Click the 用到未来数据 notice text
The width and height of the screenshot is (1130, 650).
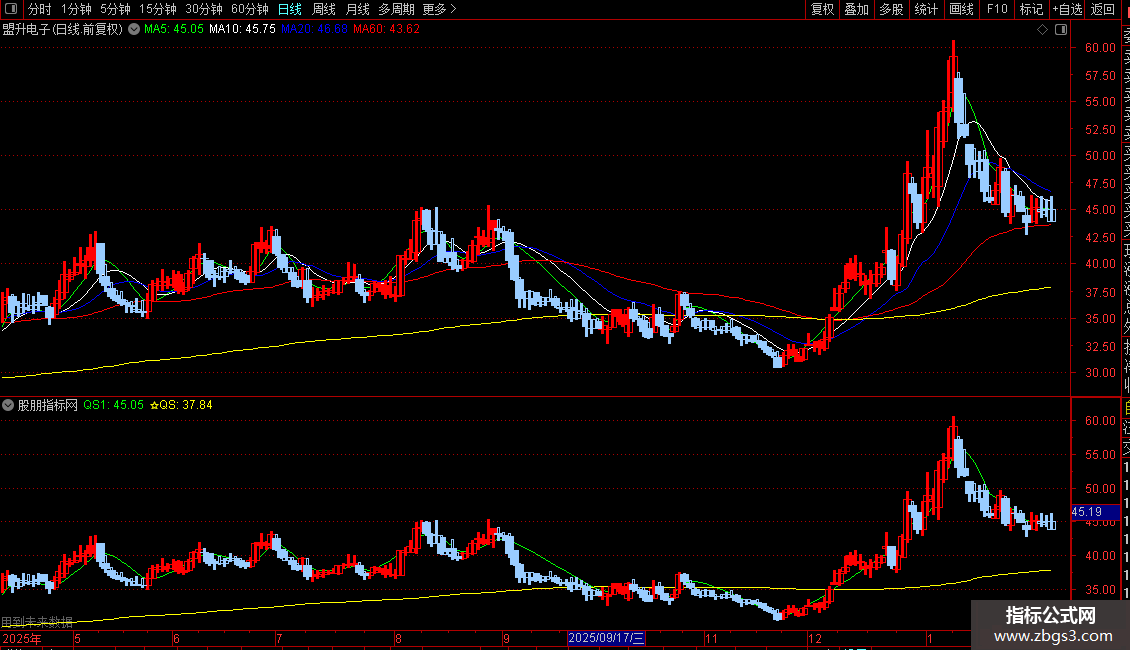coord(37,622)
